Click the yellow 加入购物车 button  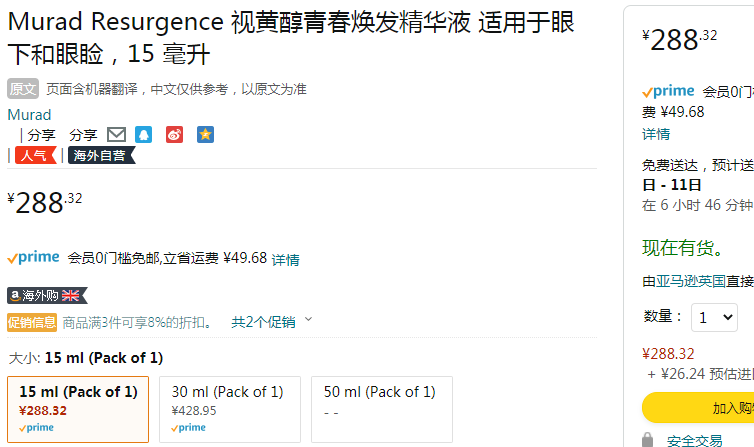coord(698,408)
